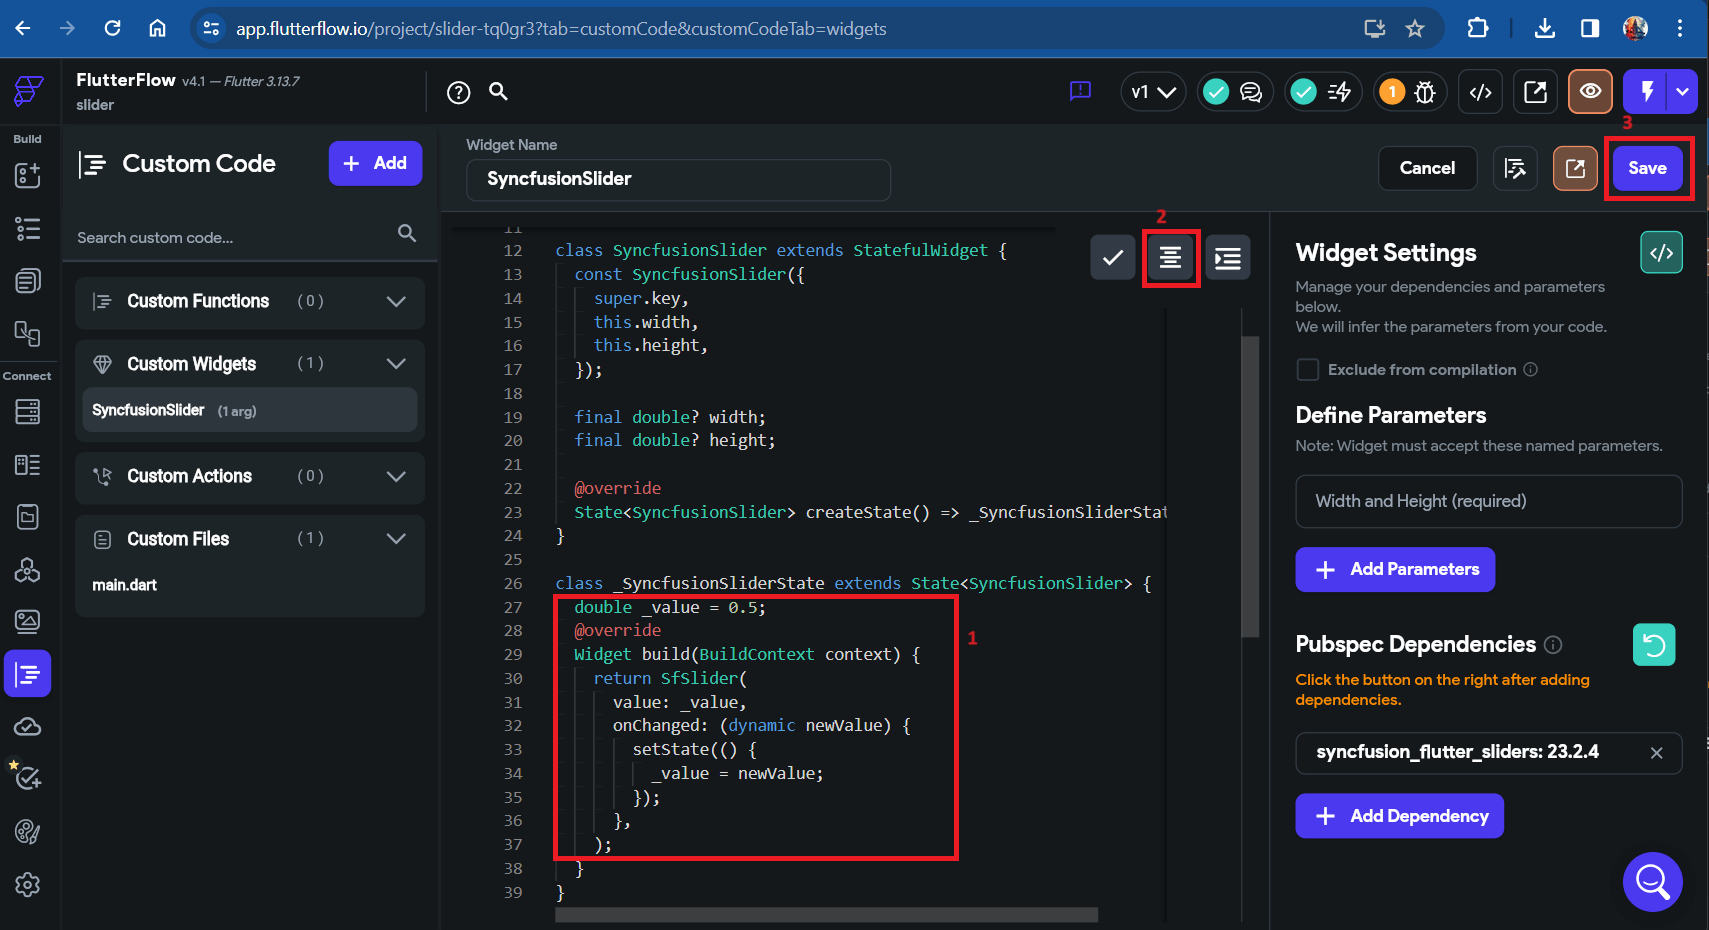Open the Widget Palette add icon
The height and width of the screenshot is (930, 1709).
pos(28,175)
